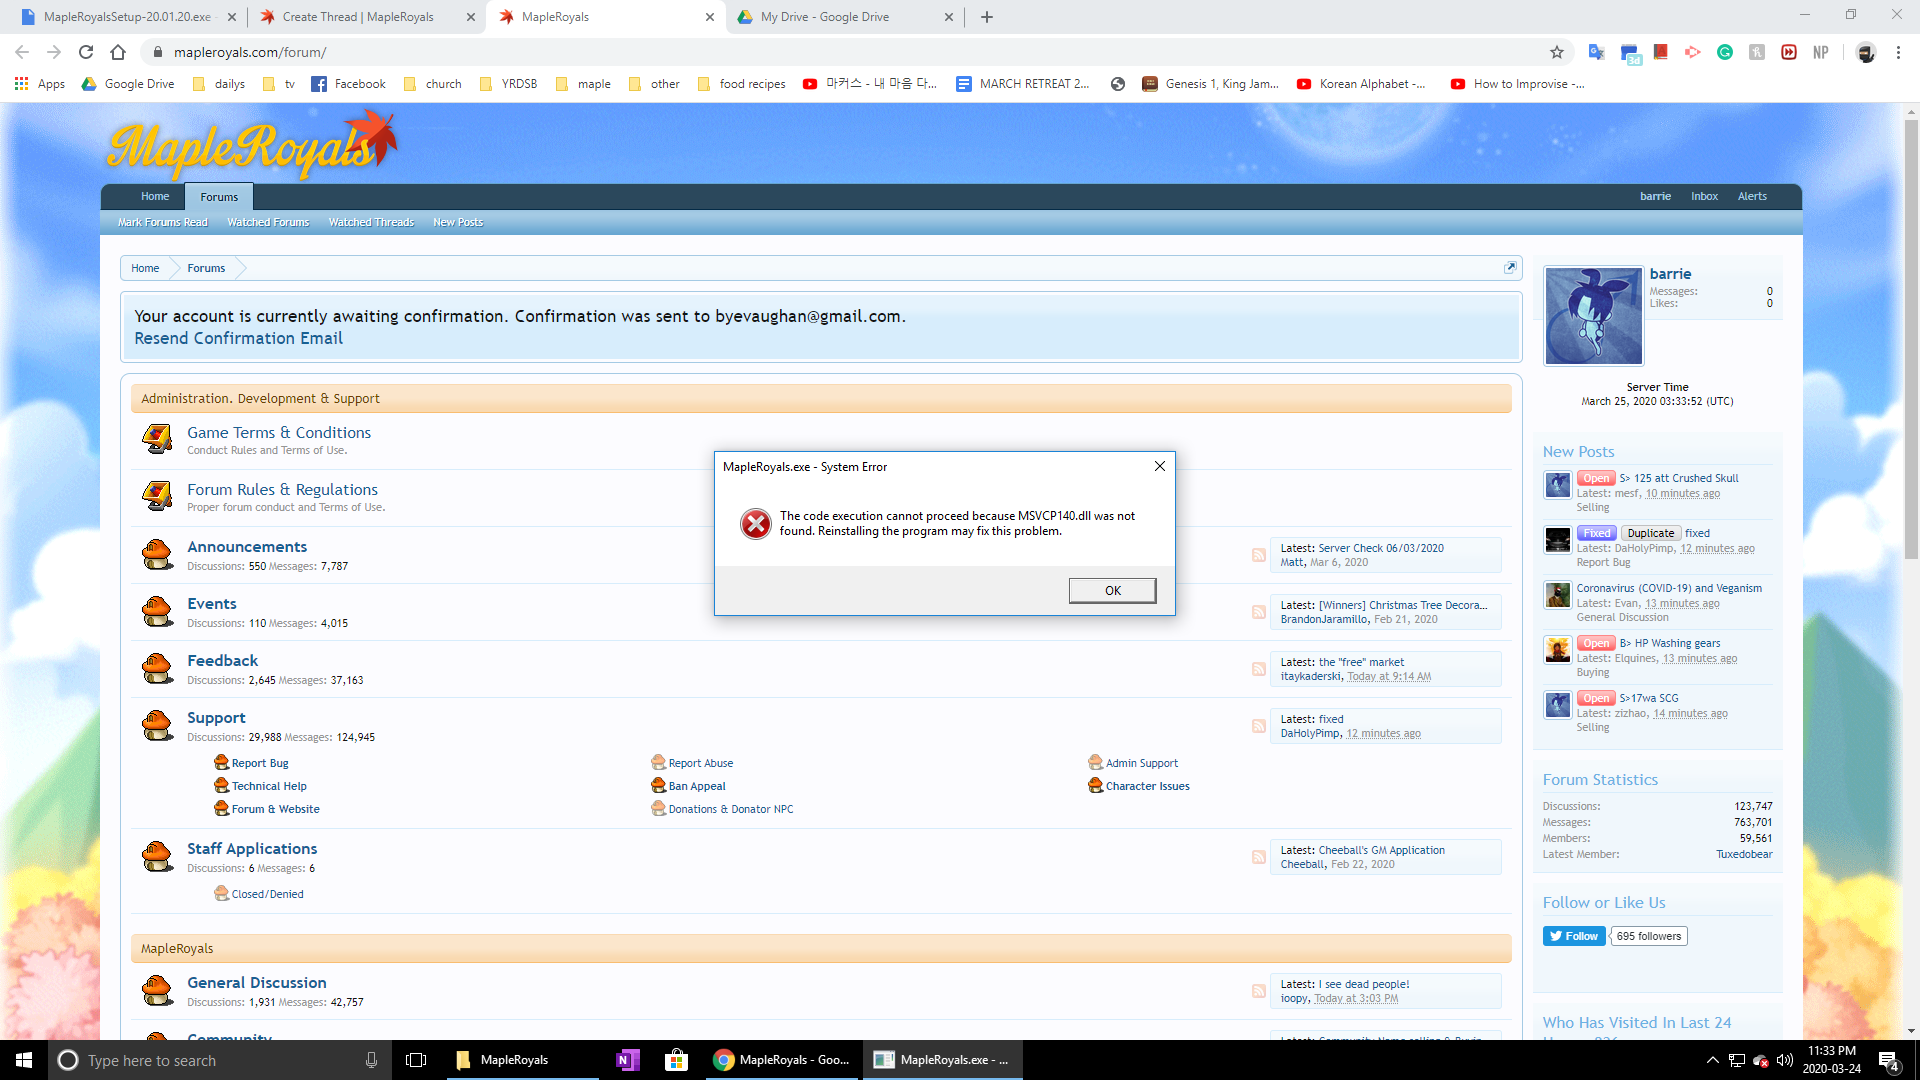The height and width of the screenshot is (1080, 1920).
Task: Open Watched Threads
Action: coord(371,222)
